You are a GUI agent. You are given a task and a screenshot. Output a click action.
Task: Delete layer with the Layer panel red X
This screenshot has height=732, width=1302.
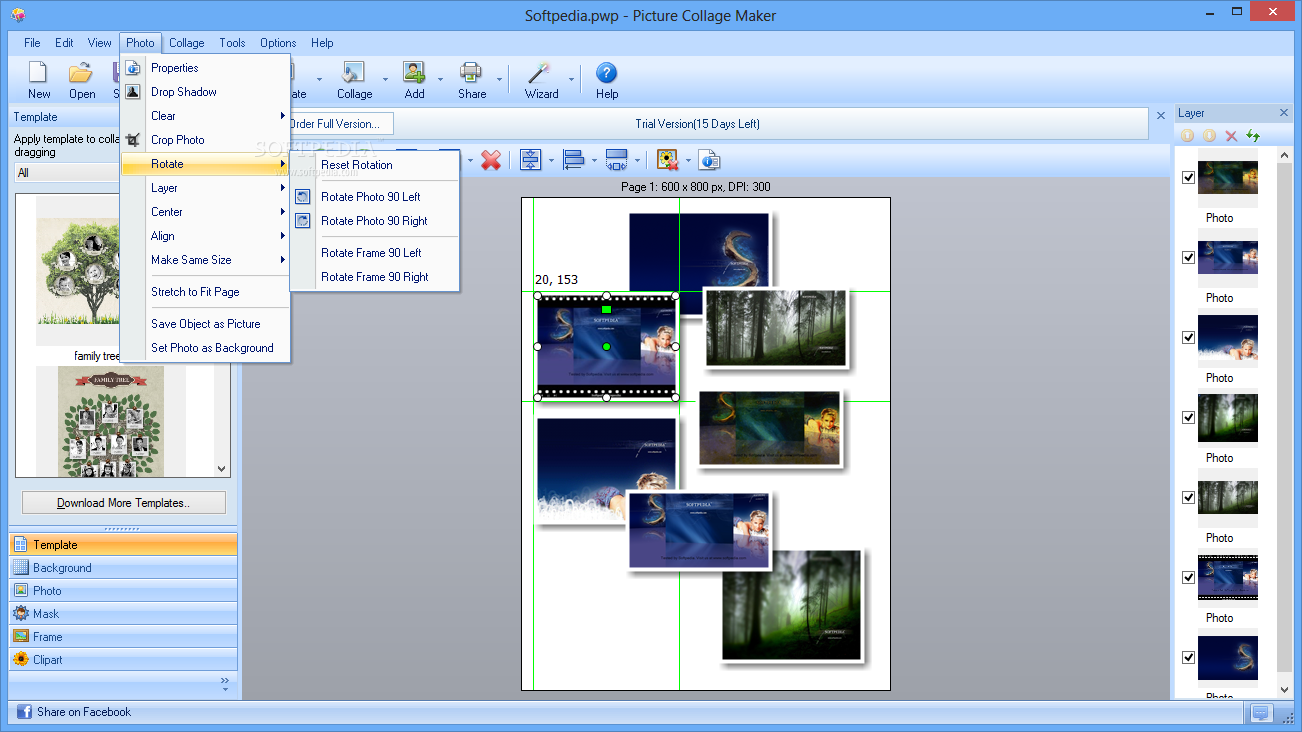pyautogui.click(x=1231, y=136)
